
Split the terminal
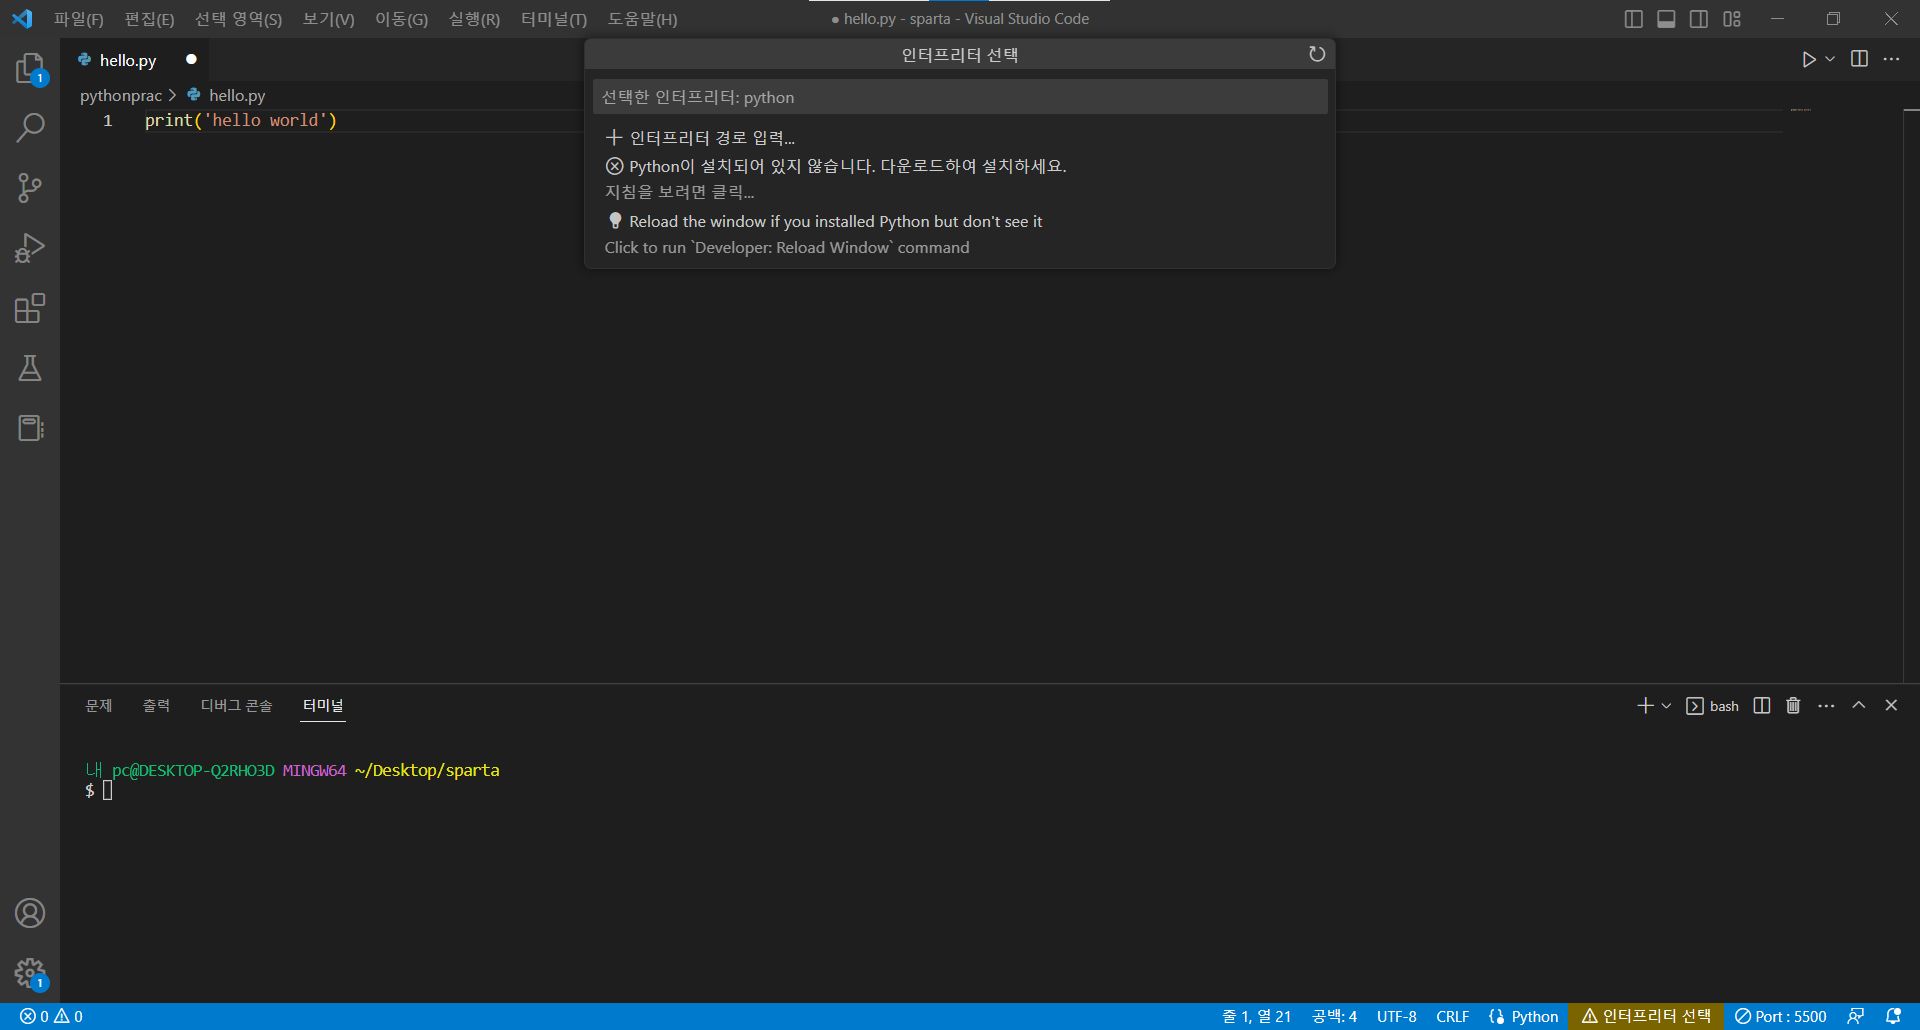click(1762, 706)
